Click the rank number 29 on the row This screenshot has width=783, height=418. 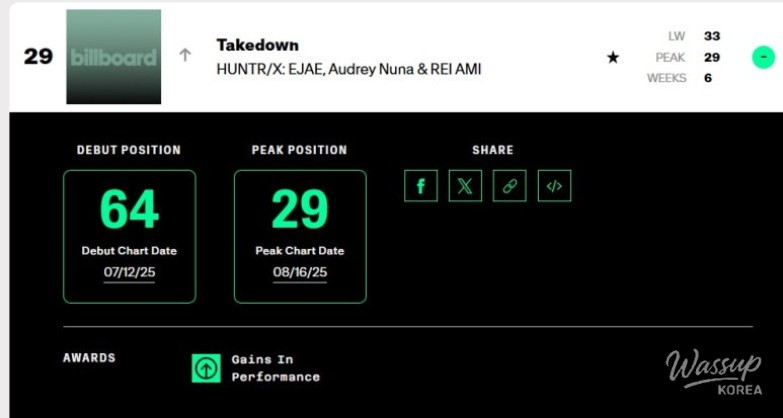click(x=38, y=57)
